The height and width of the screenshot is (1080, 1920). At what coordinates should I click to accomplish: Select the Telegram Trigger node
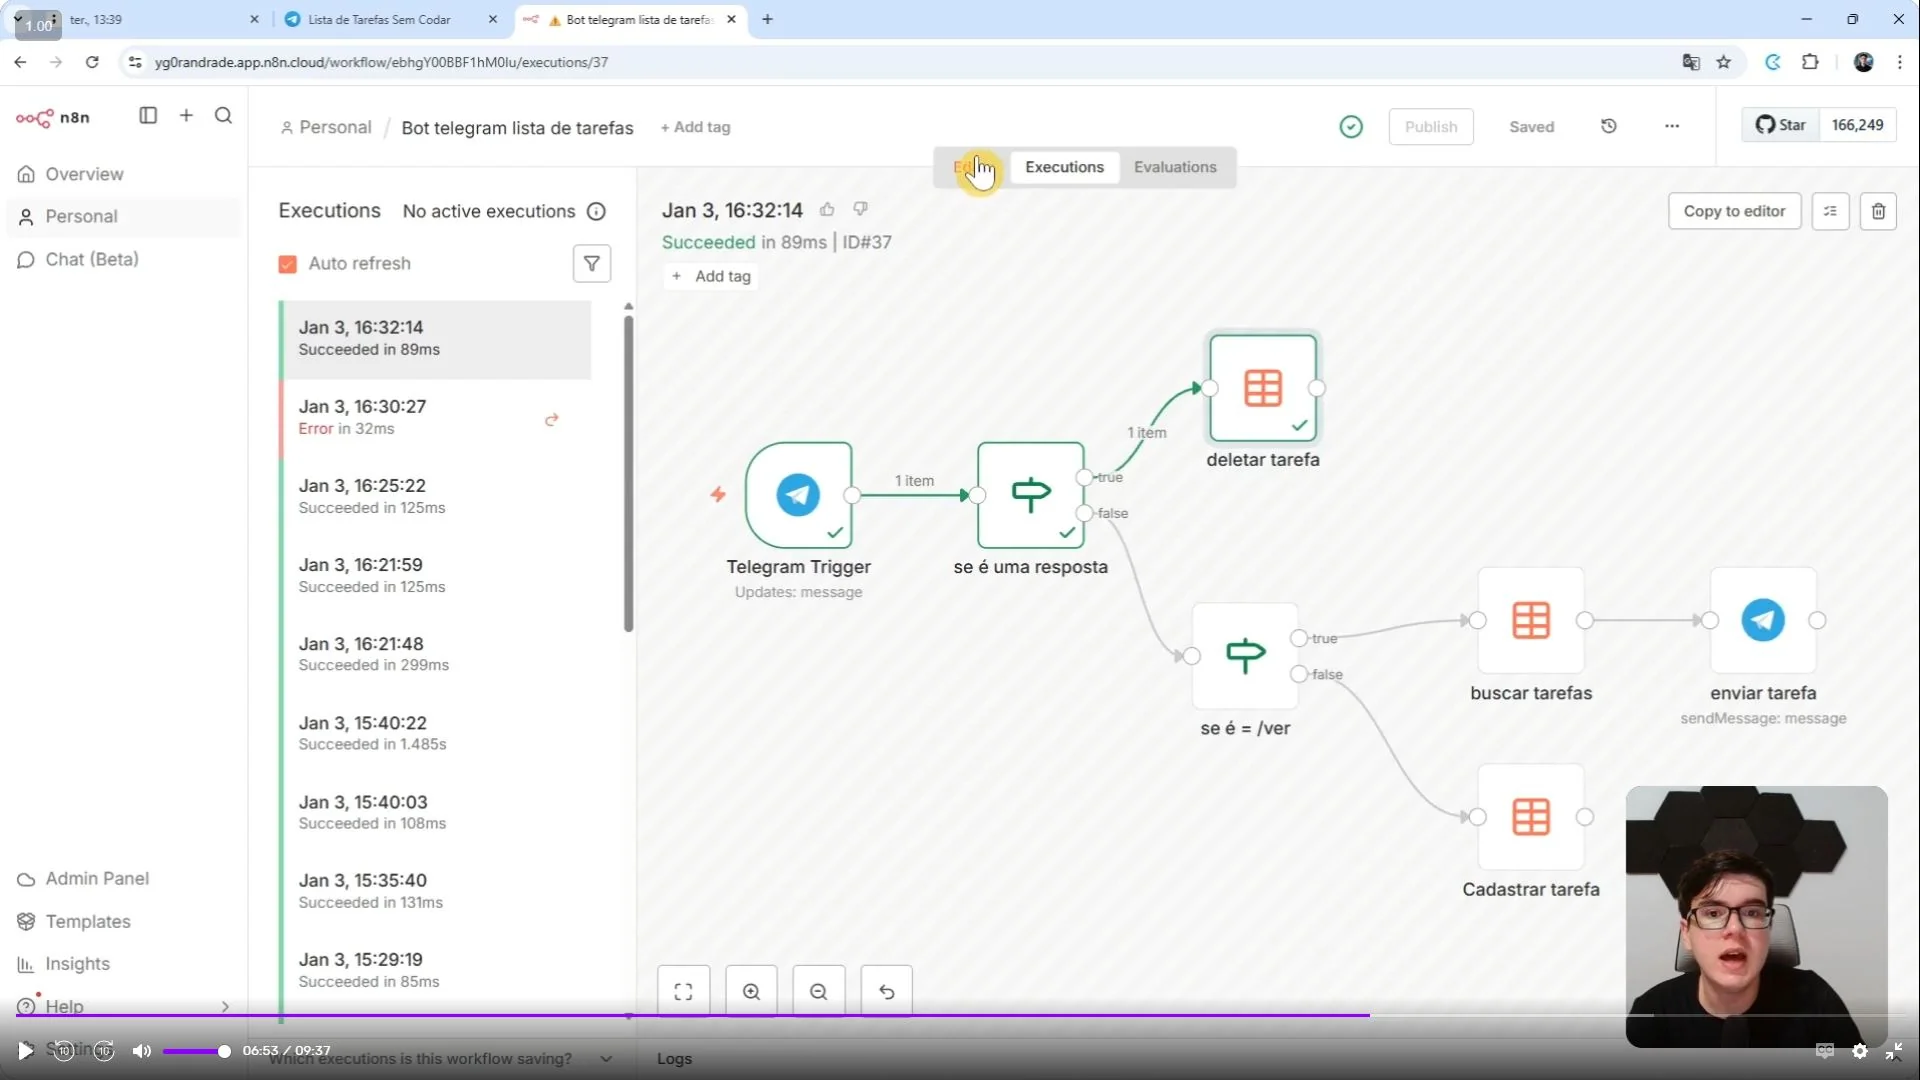pyautogui.click(x=798, y=495)
